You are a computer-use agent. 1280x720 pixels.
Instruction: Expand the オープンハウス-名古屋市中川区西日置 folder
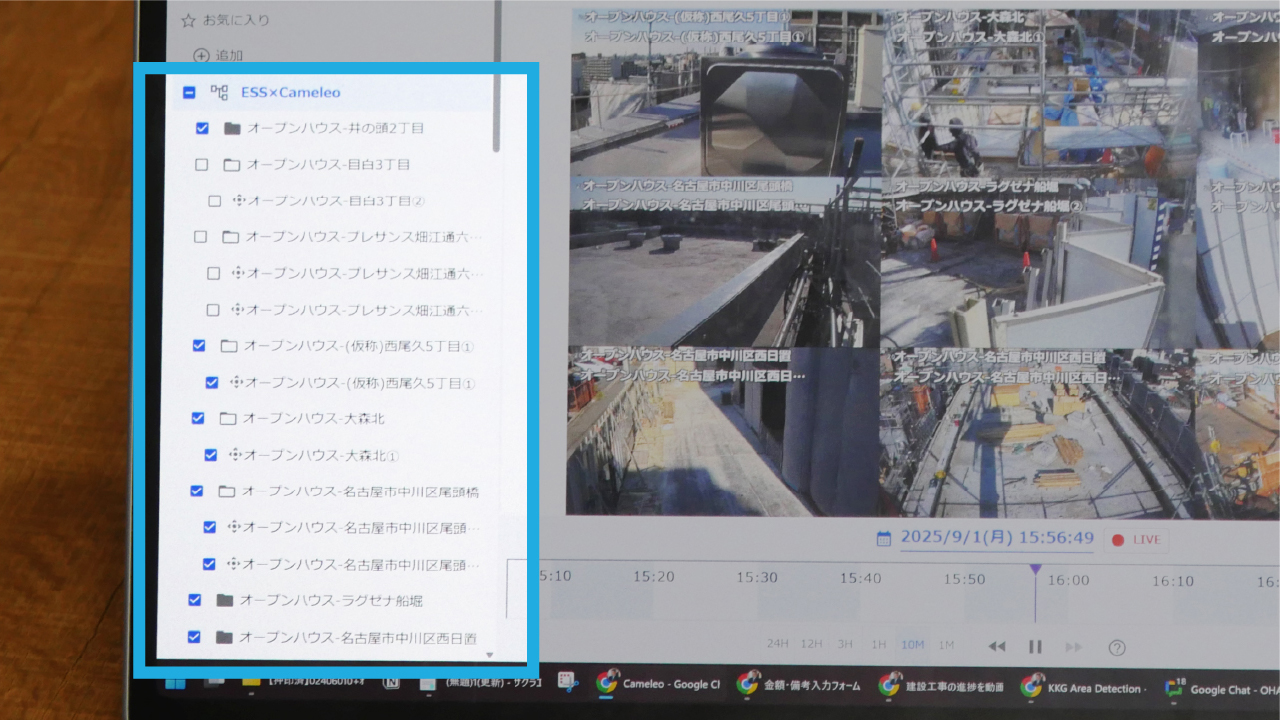click(222, 636)
